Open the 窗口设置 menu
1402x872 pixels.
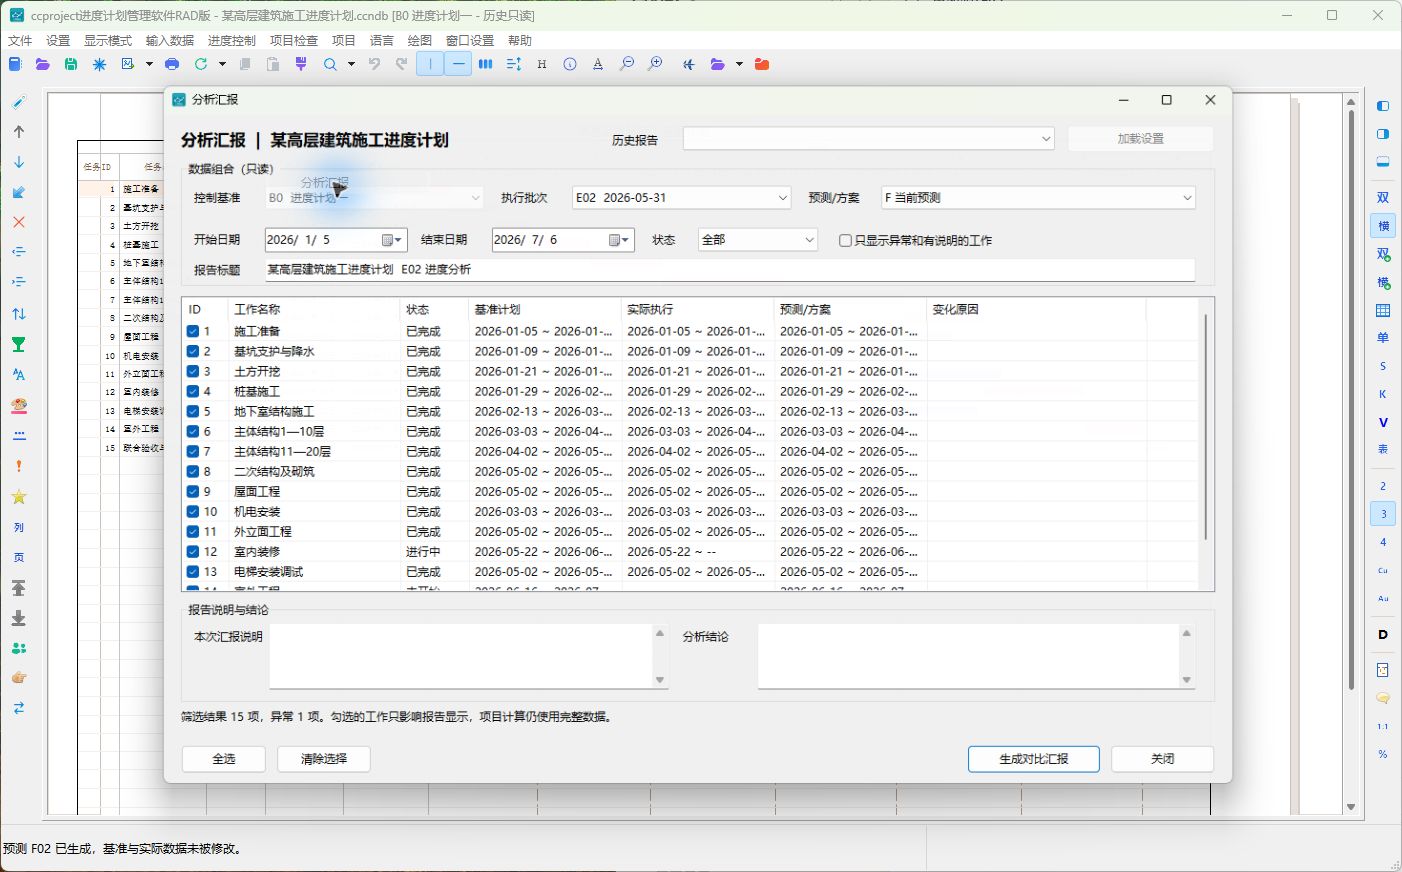pyautogui.click(x=470, y=40)
